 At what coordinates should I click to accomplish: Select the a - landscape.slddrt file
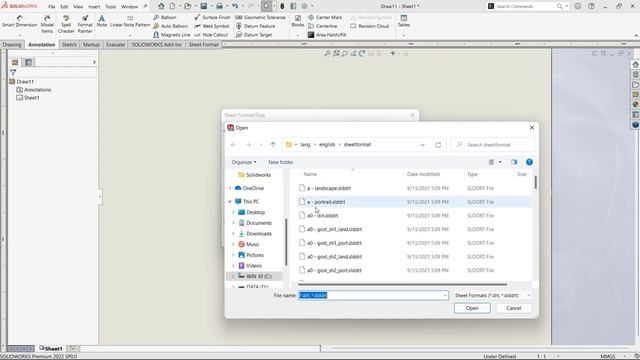tap(414, 188)
